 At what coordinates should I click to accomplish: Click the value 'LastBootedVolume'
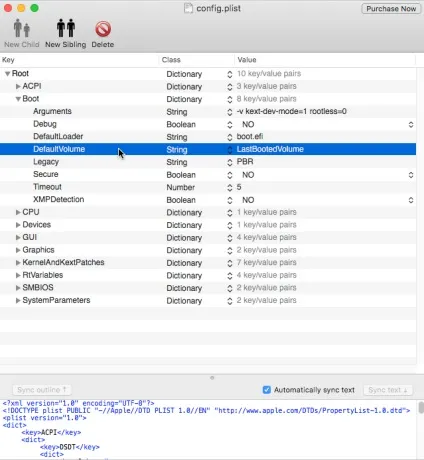270,149
